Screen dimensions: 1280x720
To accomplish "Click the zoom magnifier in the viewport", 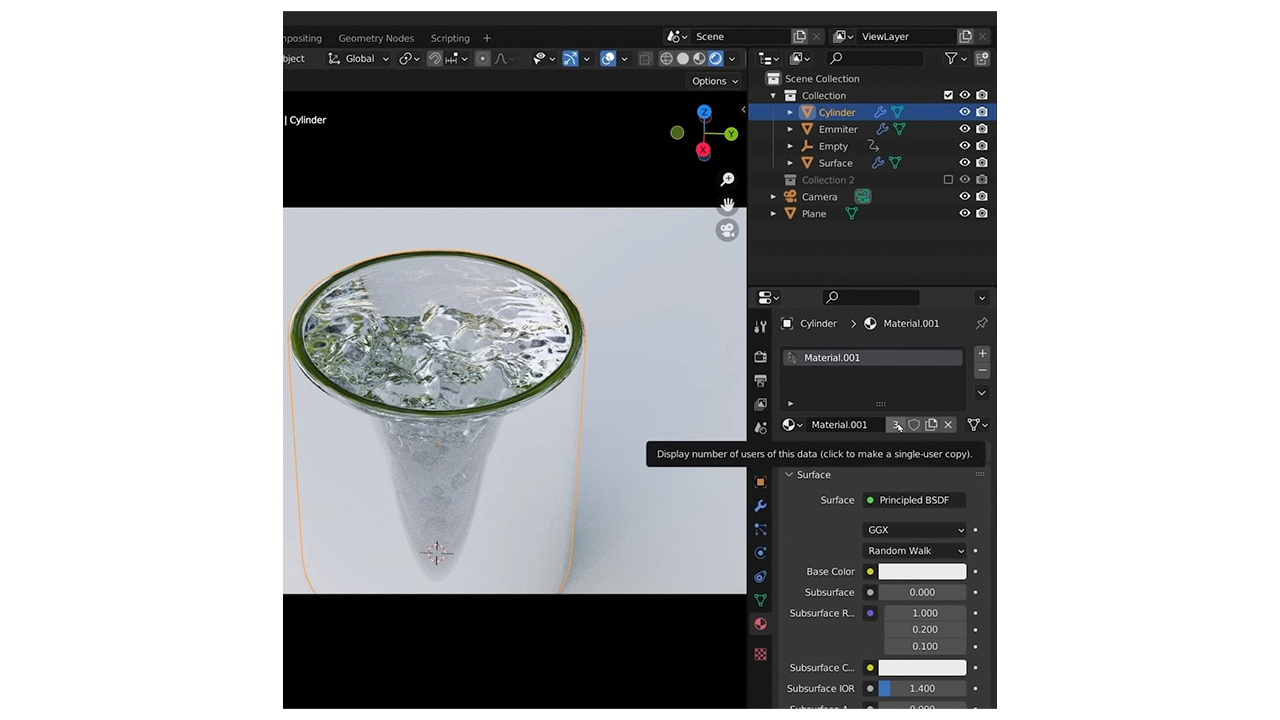I will click(727, 179).
